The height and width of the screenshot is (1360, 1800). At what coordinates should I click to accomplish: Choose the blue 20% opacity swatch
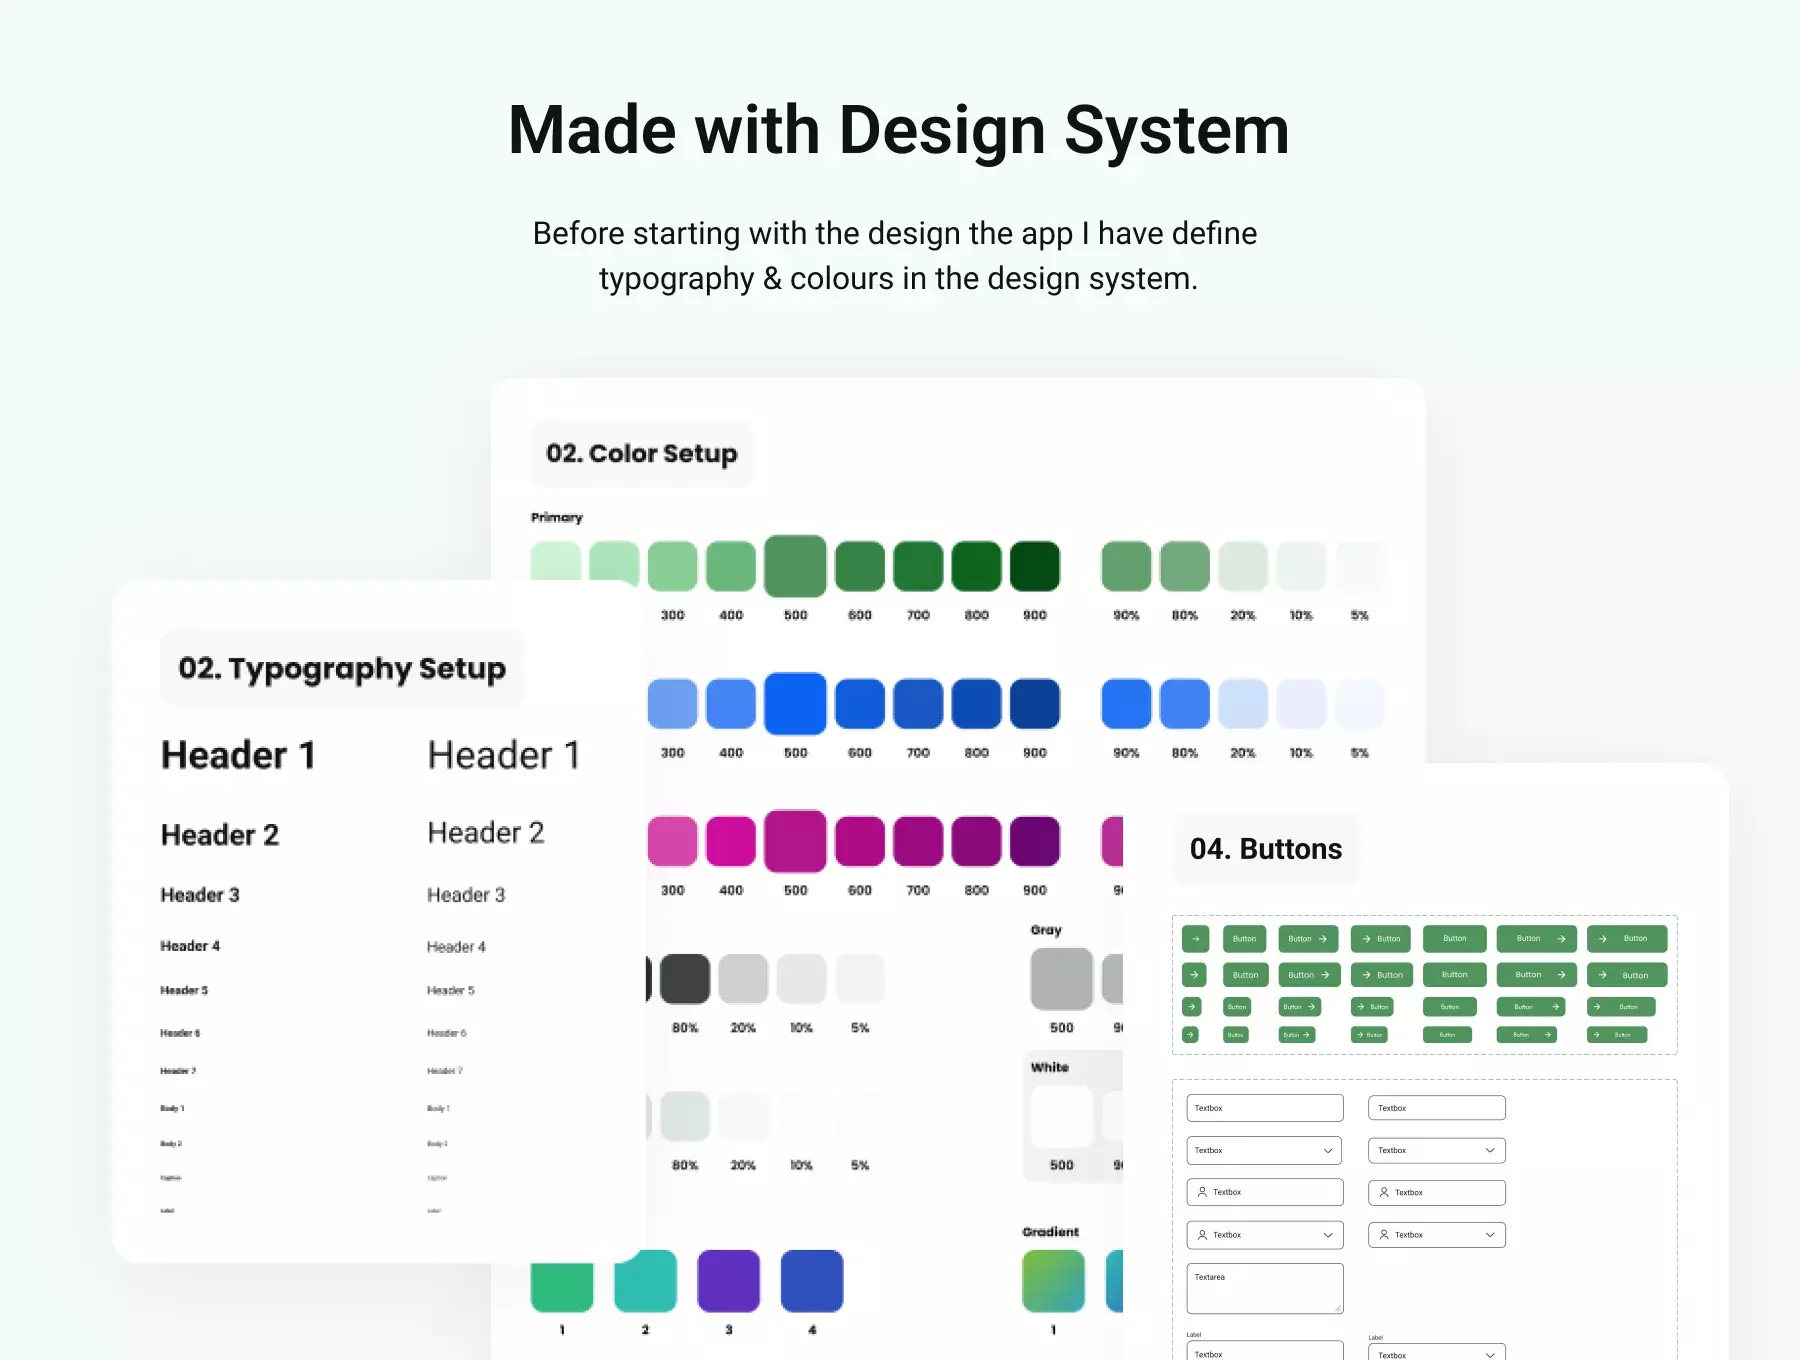pyautogui.click(x=1243, y=704)
